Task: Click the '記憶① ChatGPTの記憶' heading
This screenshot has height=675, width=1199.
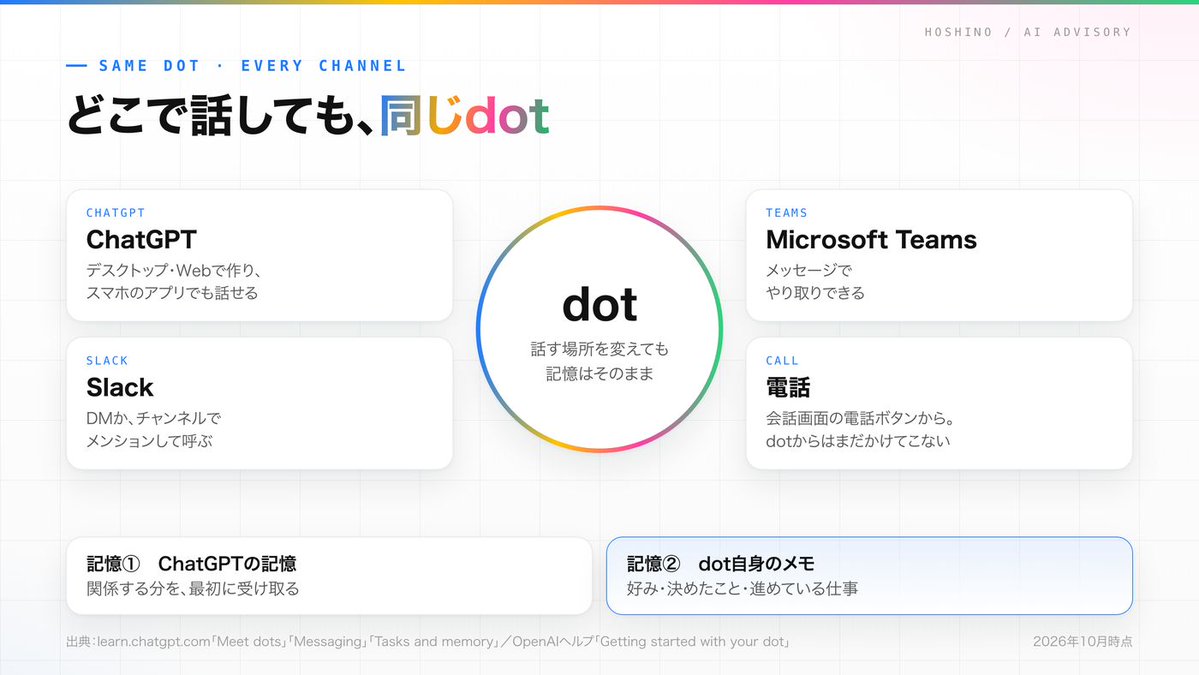Action: click(x=191, y=563)
